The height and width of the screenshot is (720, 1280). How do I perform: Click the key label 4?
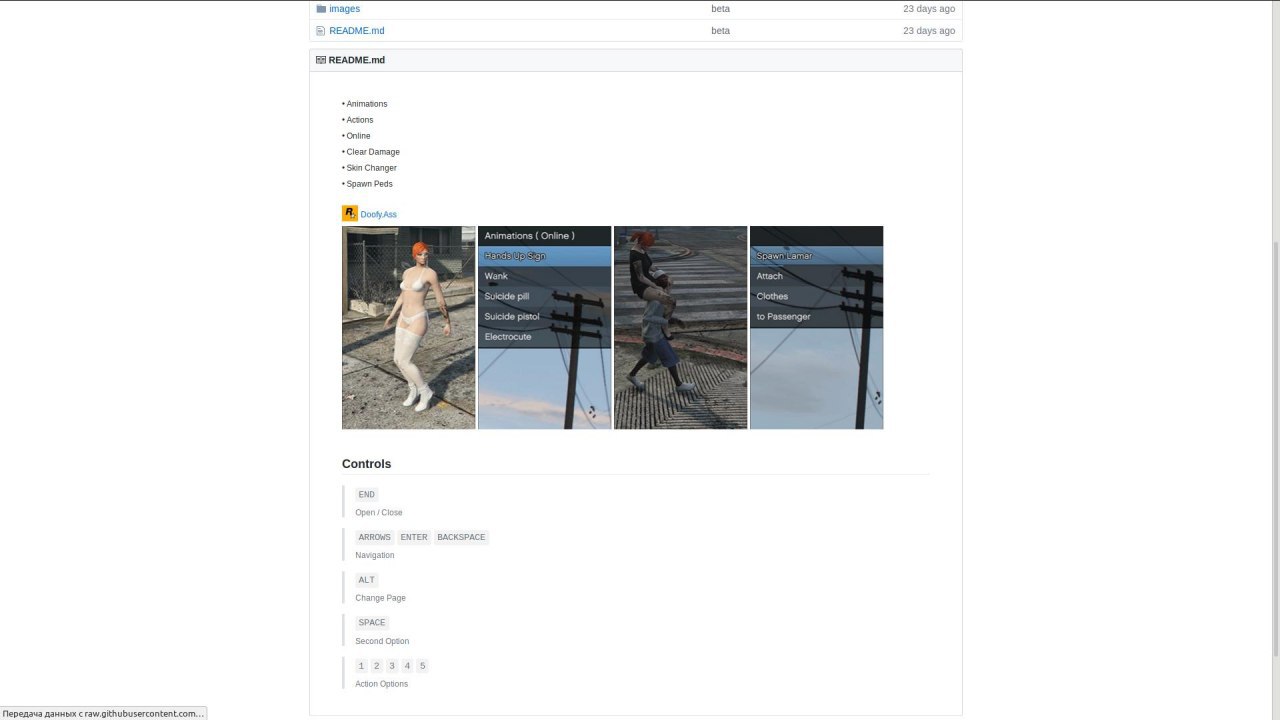coord(407,666)
